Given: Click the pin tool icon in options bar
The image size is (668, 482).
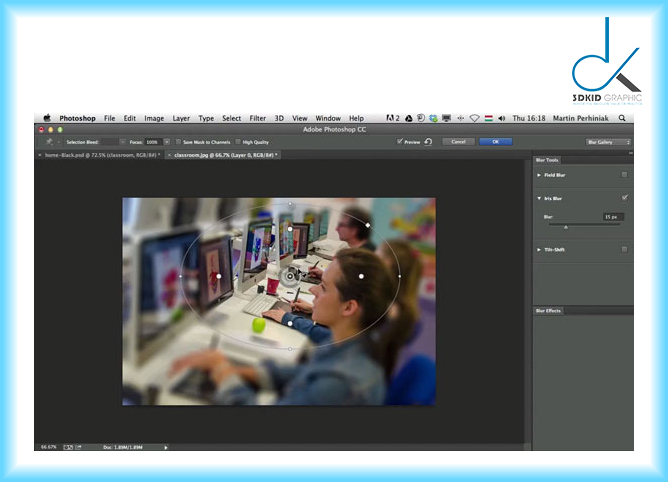Looking at the screenshot, I should coord(49,142).
